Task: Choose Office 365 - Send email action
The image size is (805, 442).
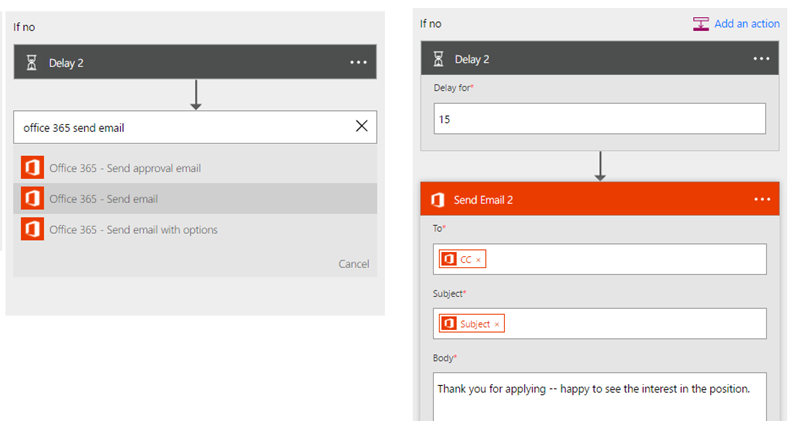Action: click(x=104, y=199)
